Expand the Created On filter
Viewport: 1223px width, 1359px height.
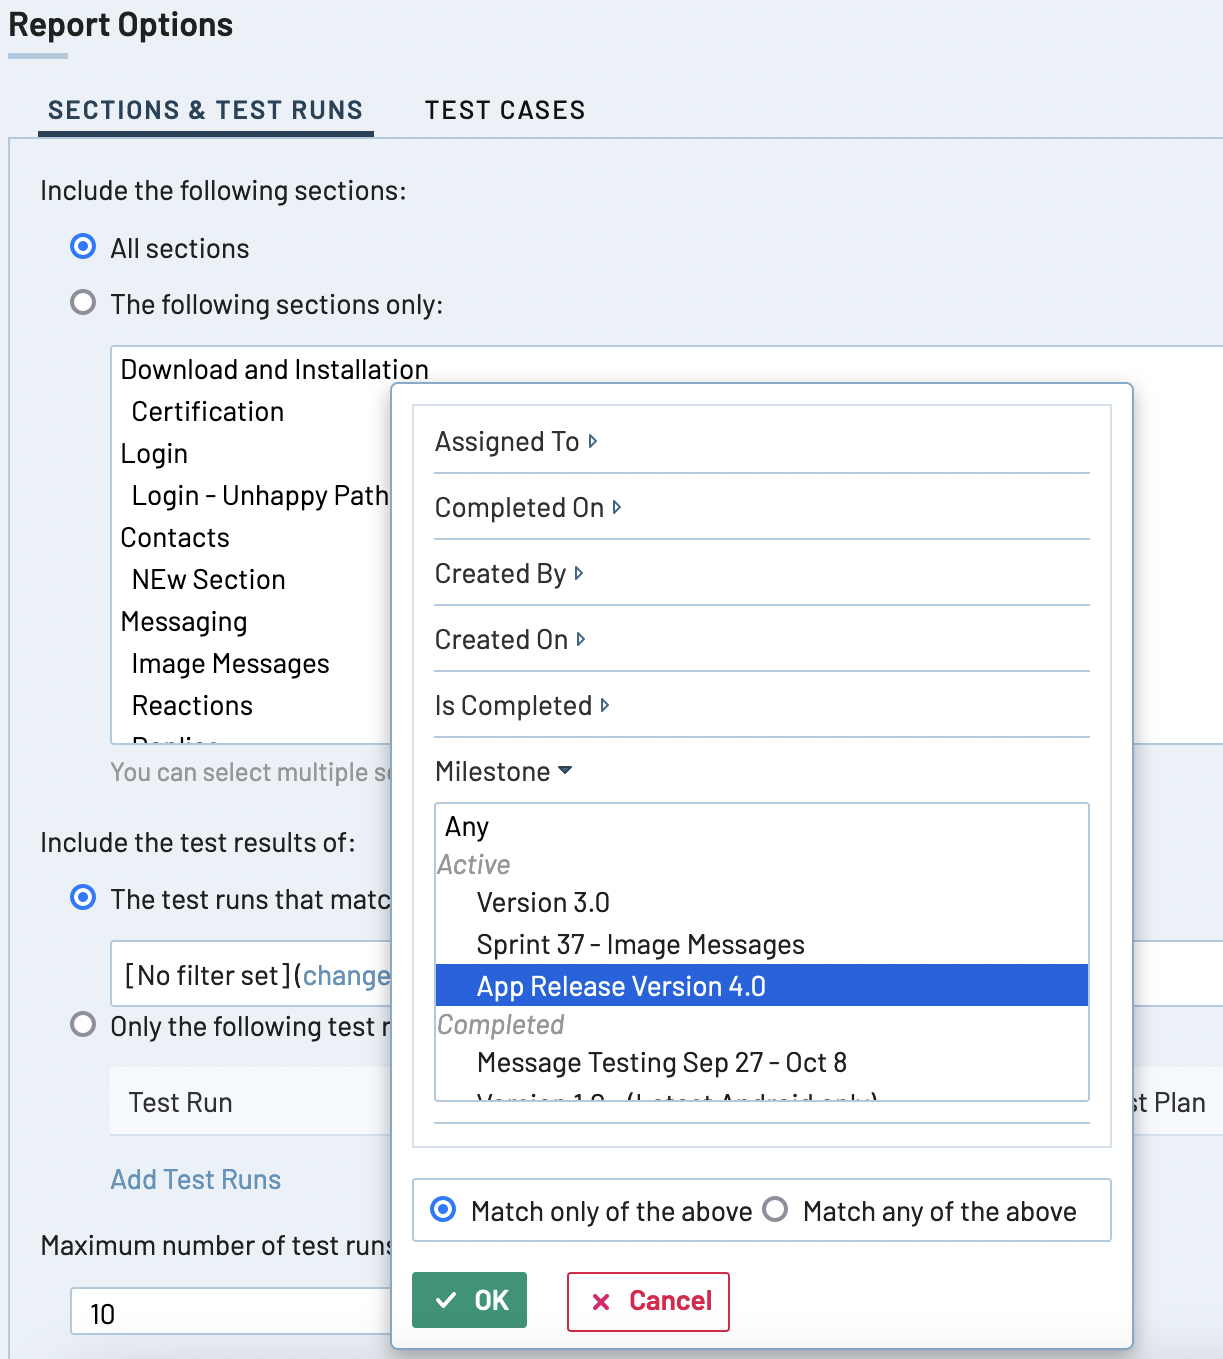tap(510, 639)
